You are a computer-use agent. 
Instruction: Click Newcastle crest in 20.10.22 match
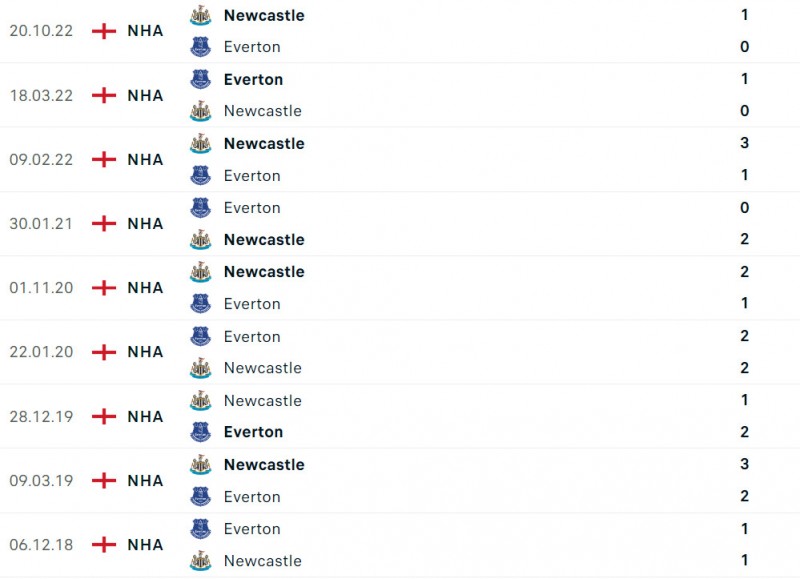click(201, 15)
